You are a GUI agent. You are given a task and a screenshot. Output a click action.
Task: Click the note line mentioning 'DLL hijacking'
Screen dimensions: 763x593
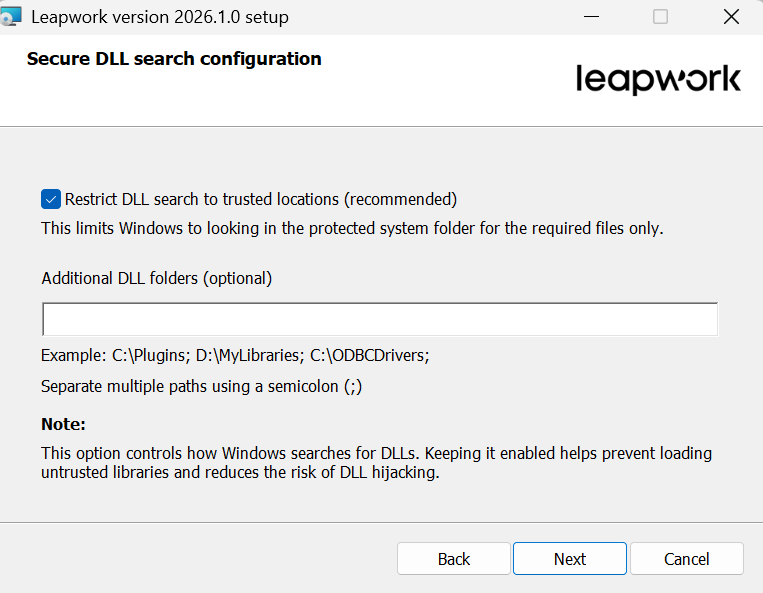[x=240, y=472]
